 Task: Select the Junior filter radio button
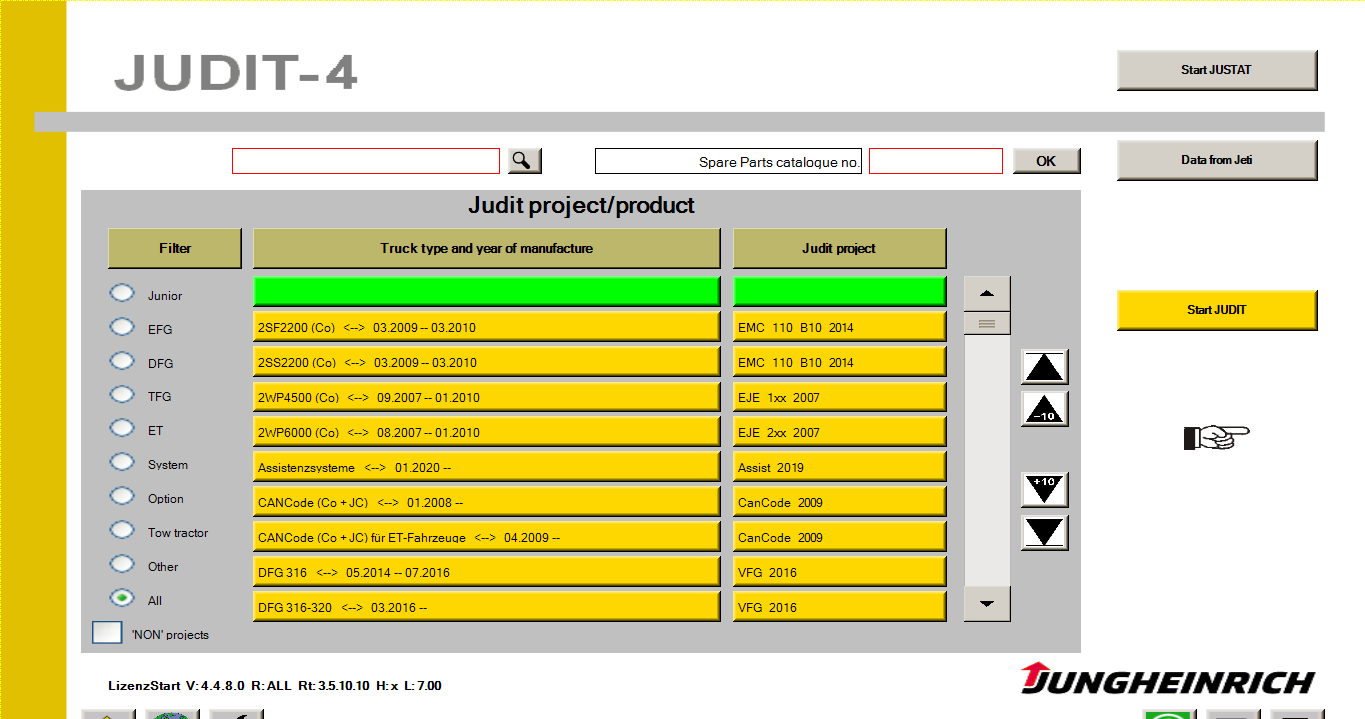[122, 293]
